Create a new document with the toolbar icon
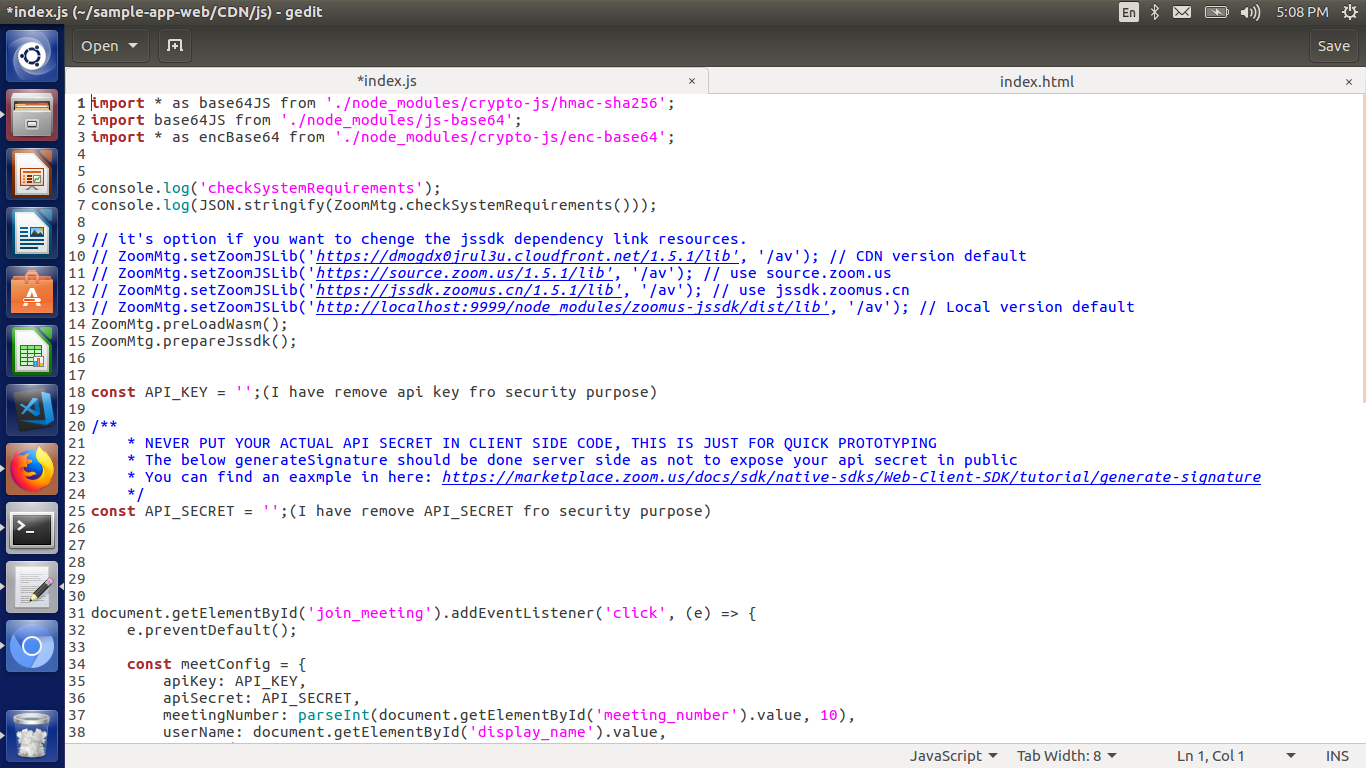Image resolution: width=1366 pixels, height=768 pixels. tap(175, 46)
